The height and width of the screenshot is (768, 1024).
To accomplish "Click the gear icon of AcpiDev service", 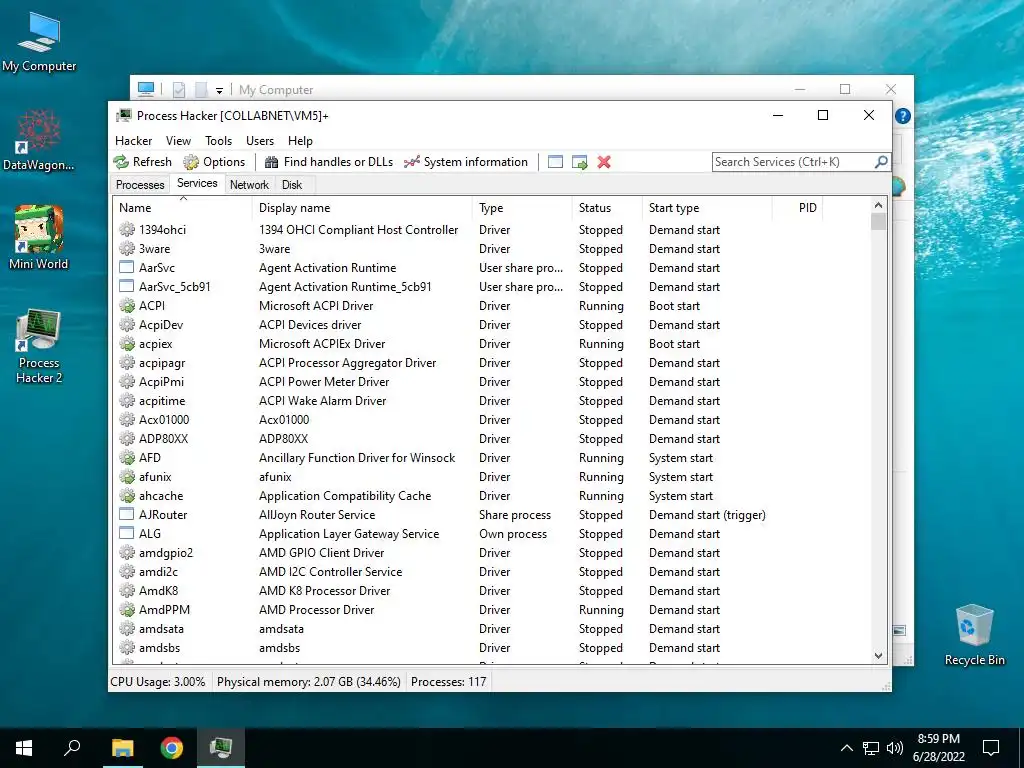I will 127,325.
